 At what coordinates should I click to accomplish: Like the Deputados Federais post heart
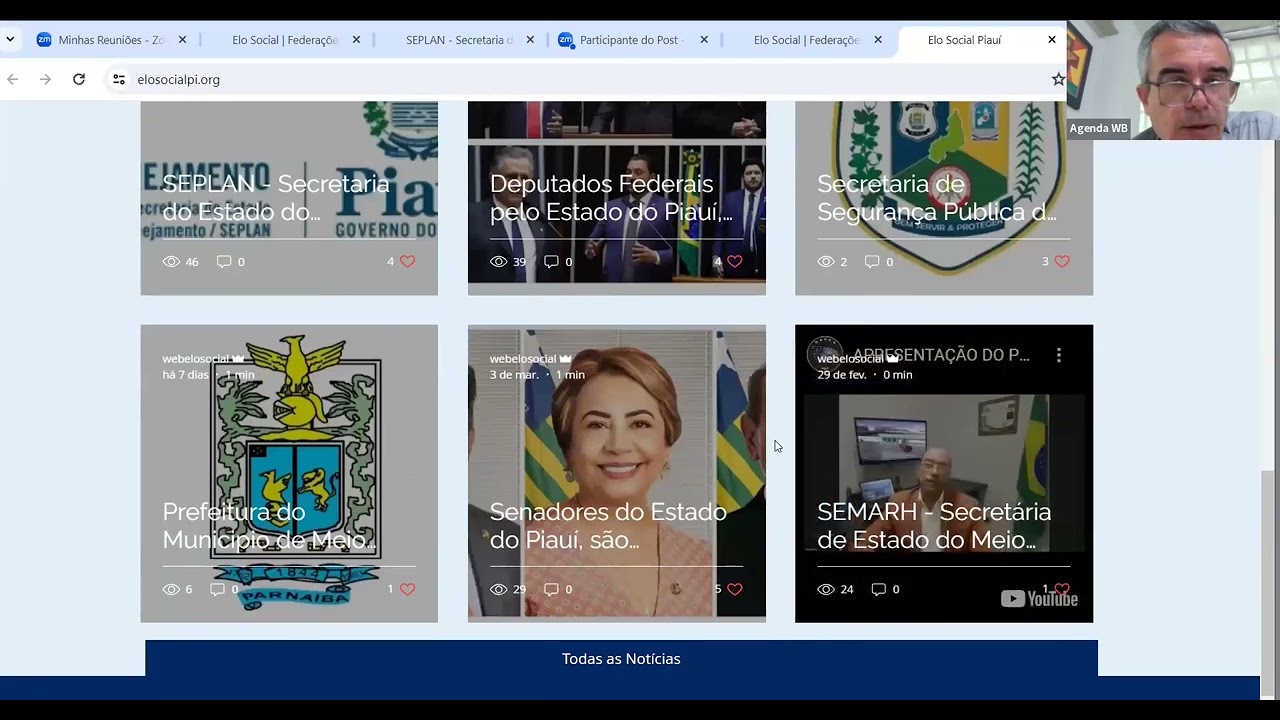coord(734,261)
